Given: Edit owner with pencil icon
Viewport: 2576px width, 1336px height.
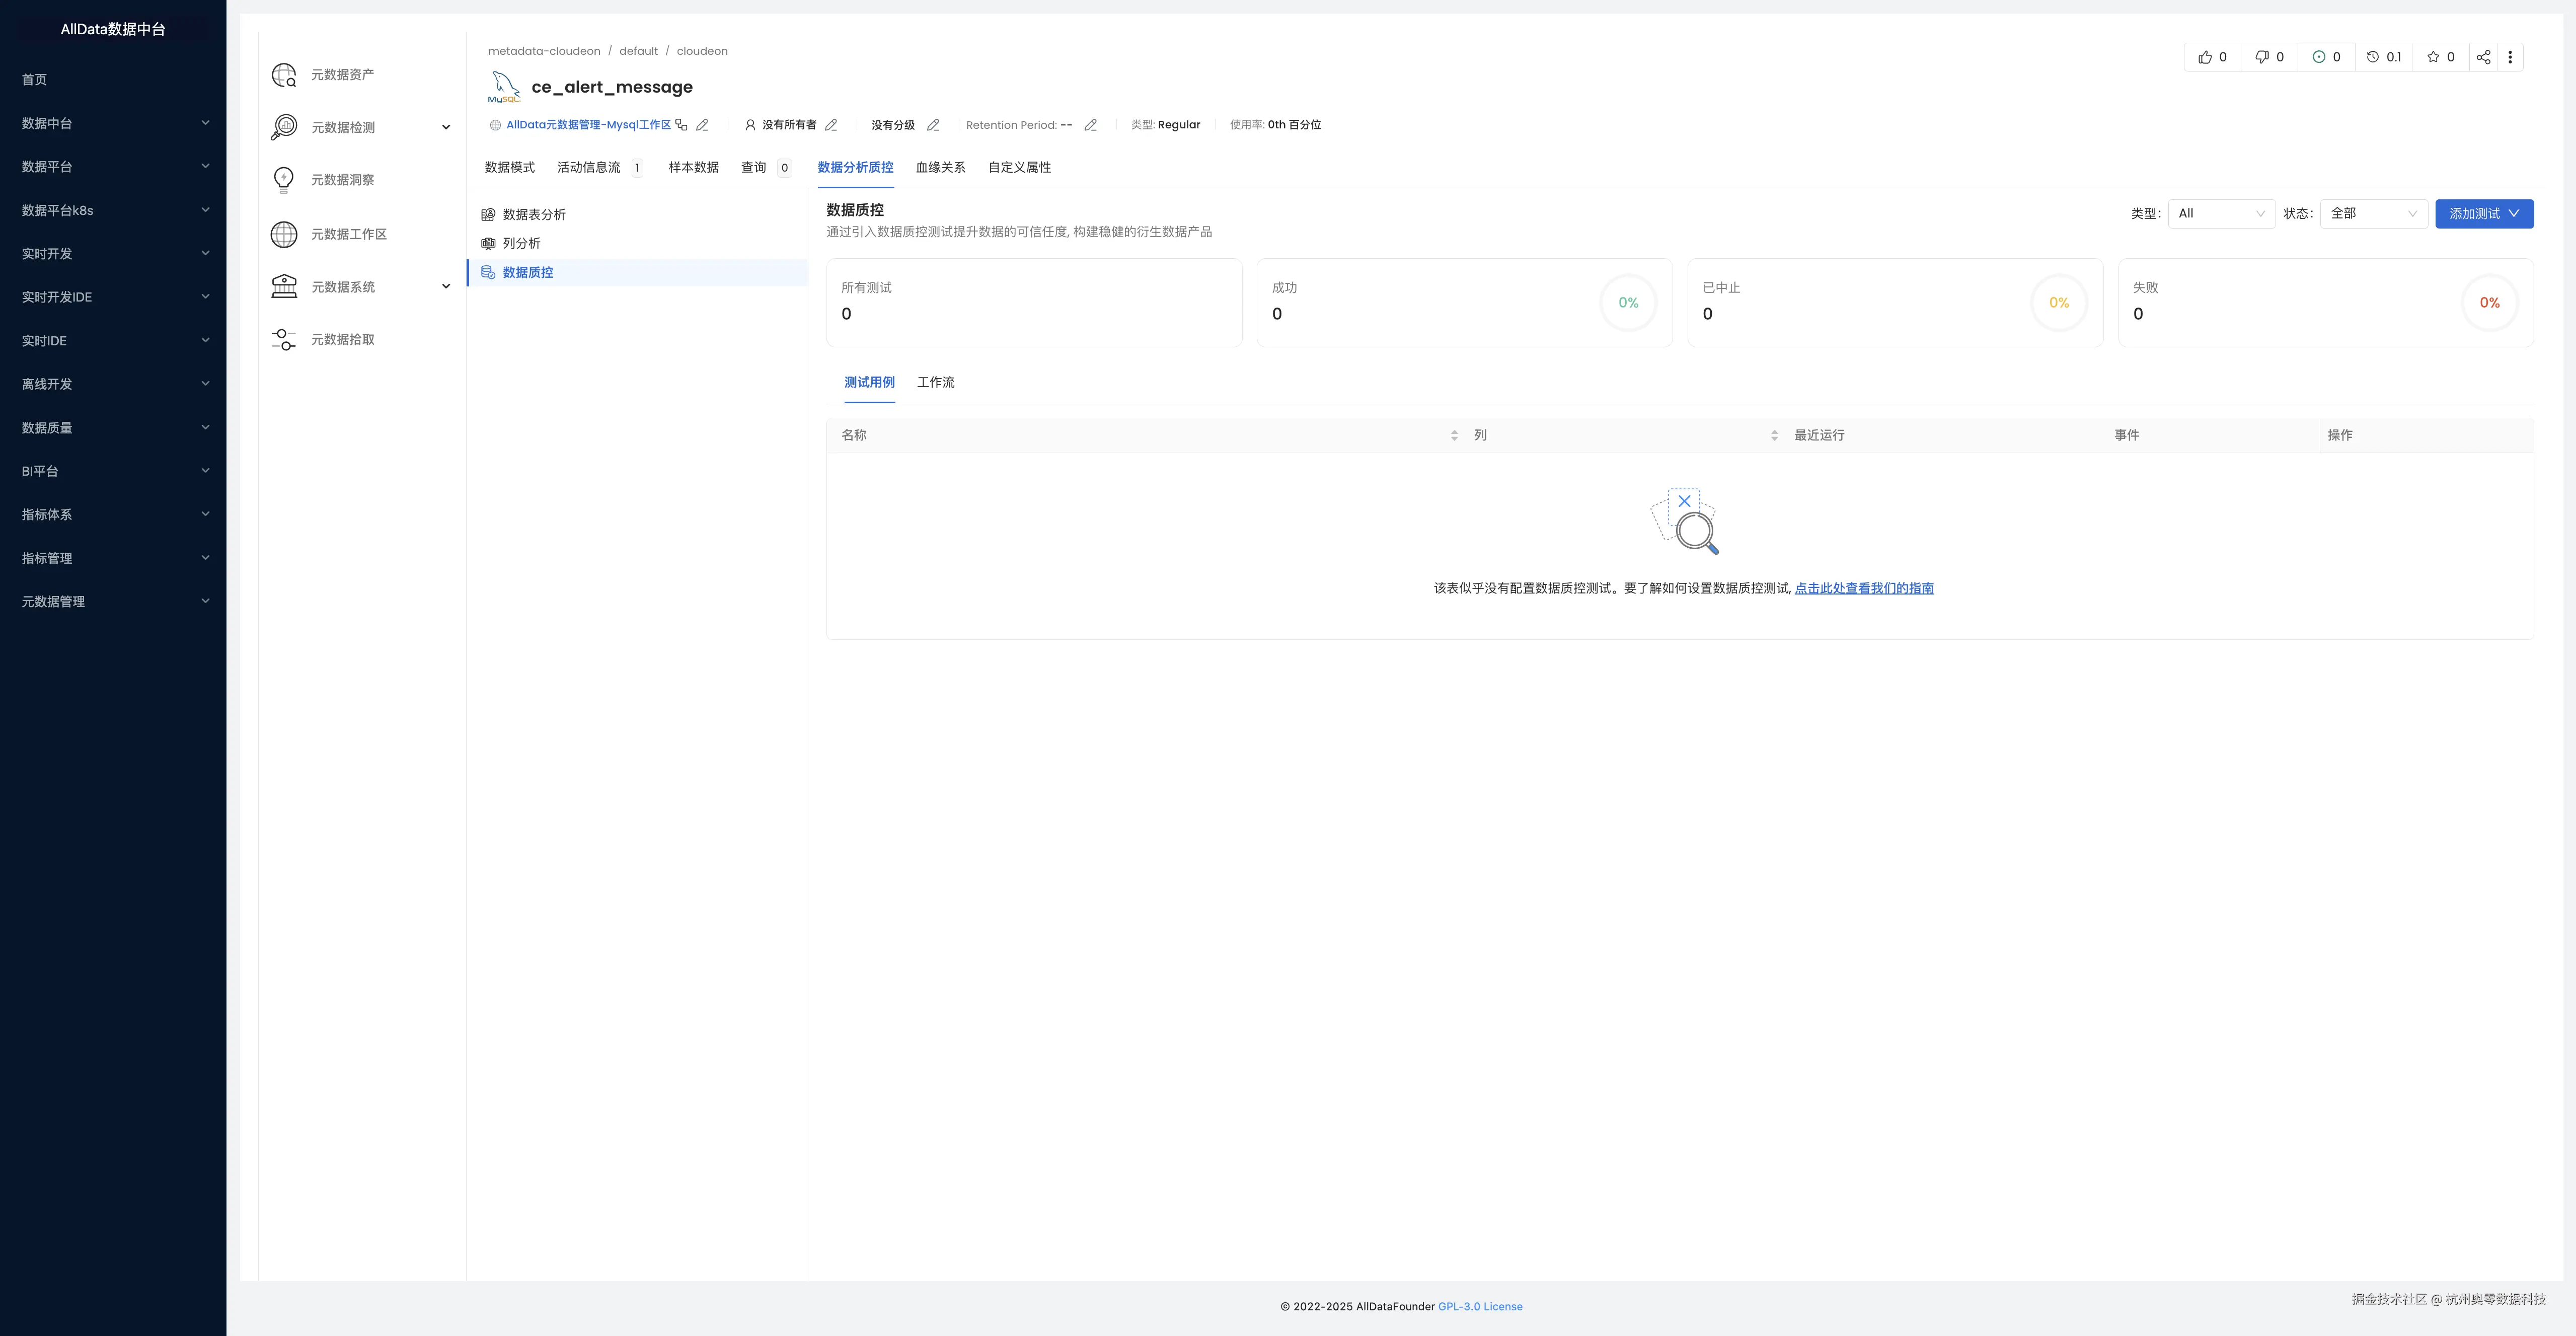Looking at the screenshot, I should (831, 125).
